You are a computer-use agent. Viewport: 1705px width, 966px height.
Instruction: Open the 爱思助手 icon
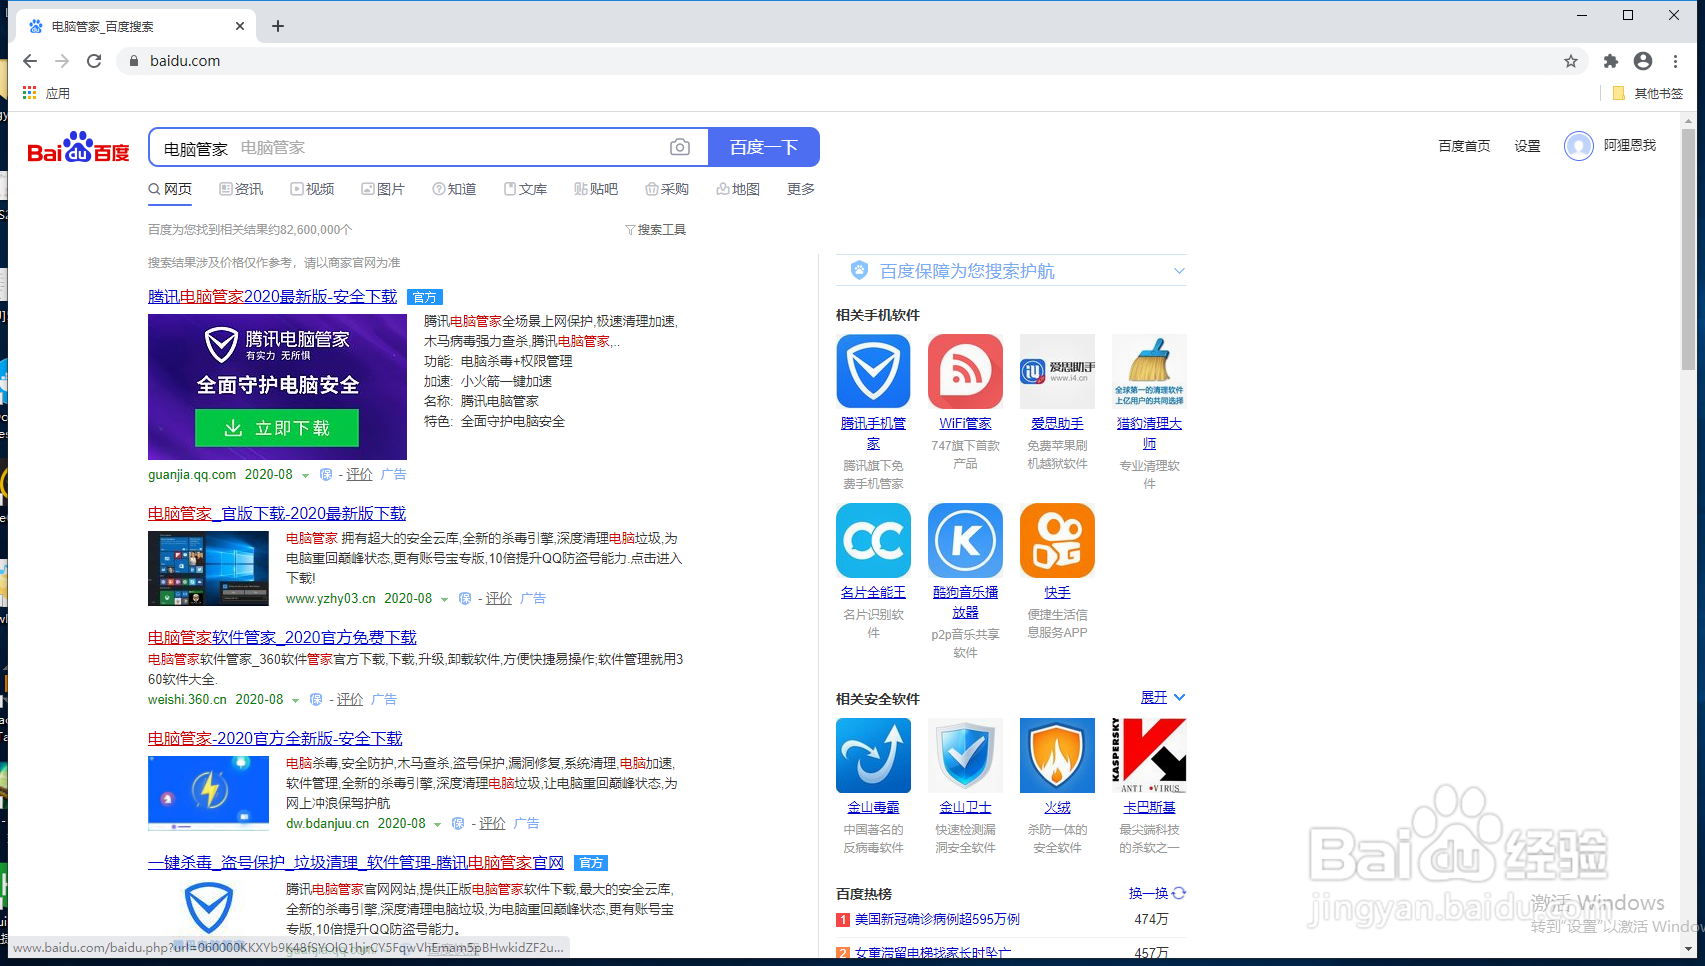[x=1056, y=371]
